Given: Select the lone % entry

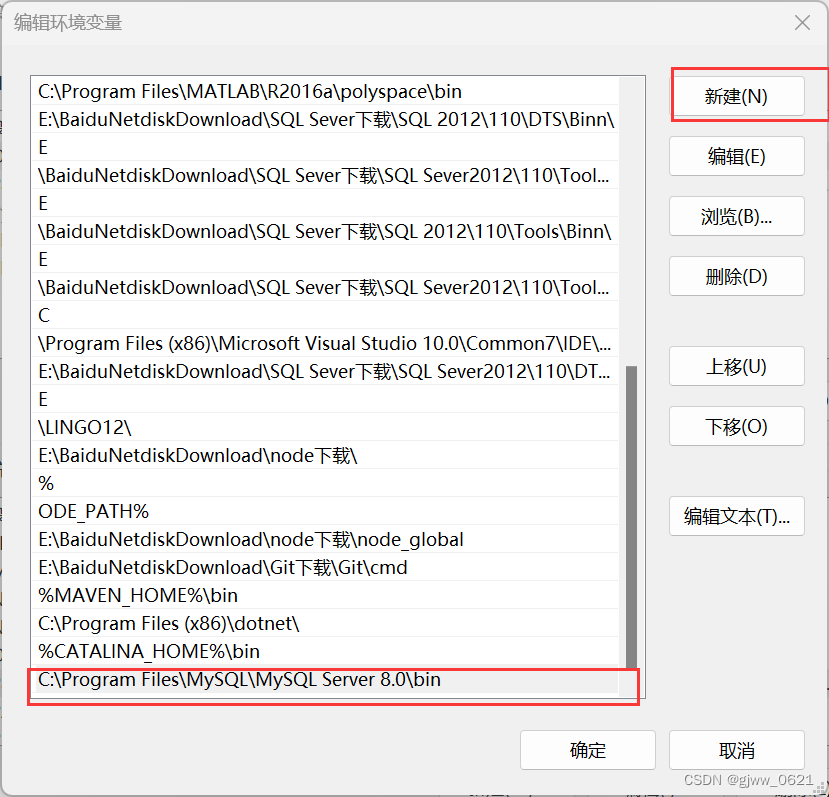Looking at the screenshot, I should click(325, 483).
